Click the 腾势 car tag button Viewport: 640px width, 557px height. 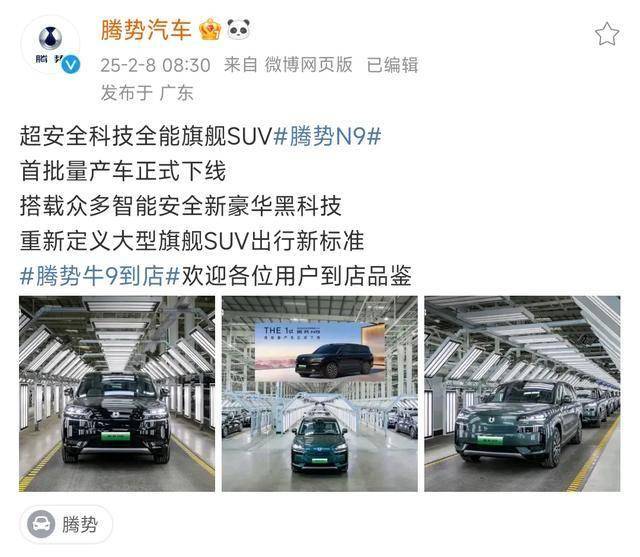coord(65,524)
